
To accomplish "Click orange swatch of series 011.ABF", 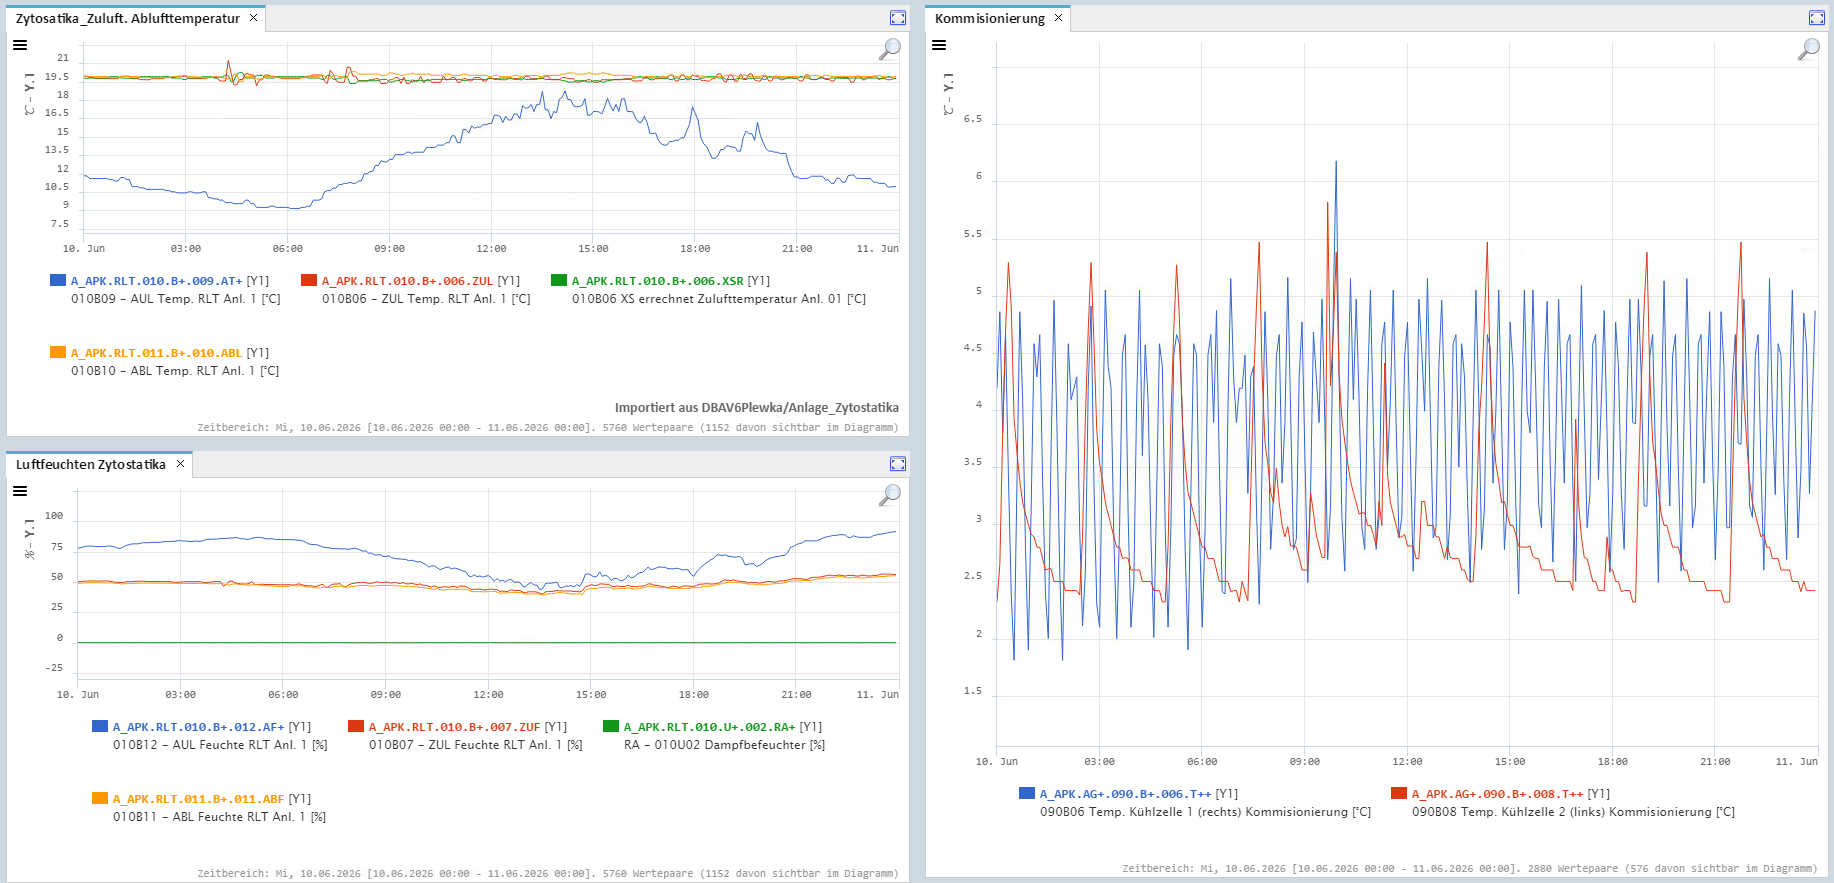I will point(100,798).
